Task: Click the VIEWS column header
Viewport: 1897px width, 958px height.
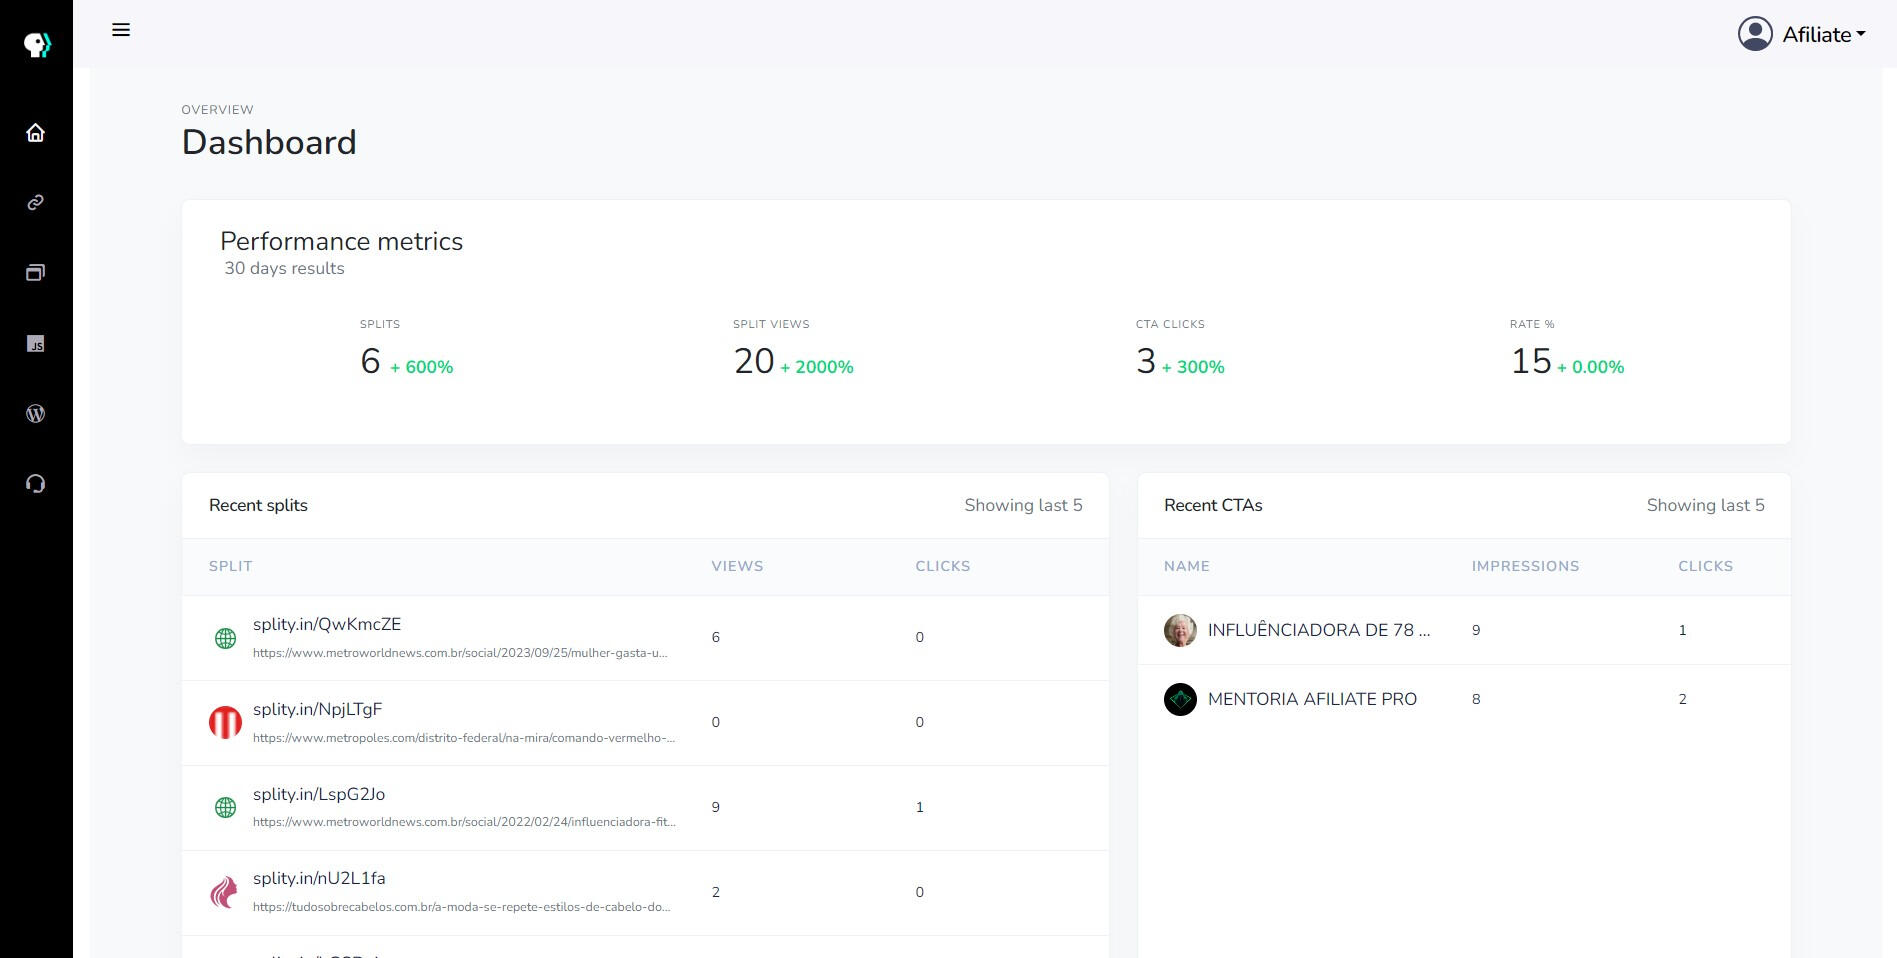Action: point(737,566)
